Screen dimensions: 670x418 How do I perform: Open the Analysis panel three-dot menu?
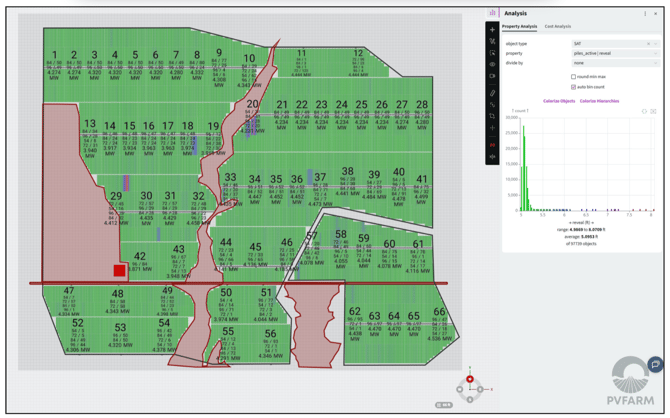pyautogui.click(x=645, y=14)
